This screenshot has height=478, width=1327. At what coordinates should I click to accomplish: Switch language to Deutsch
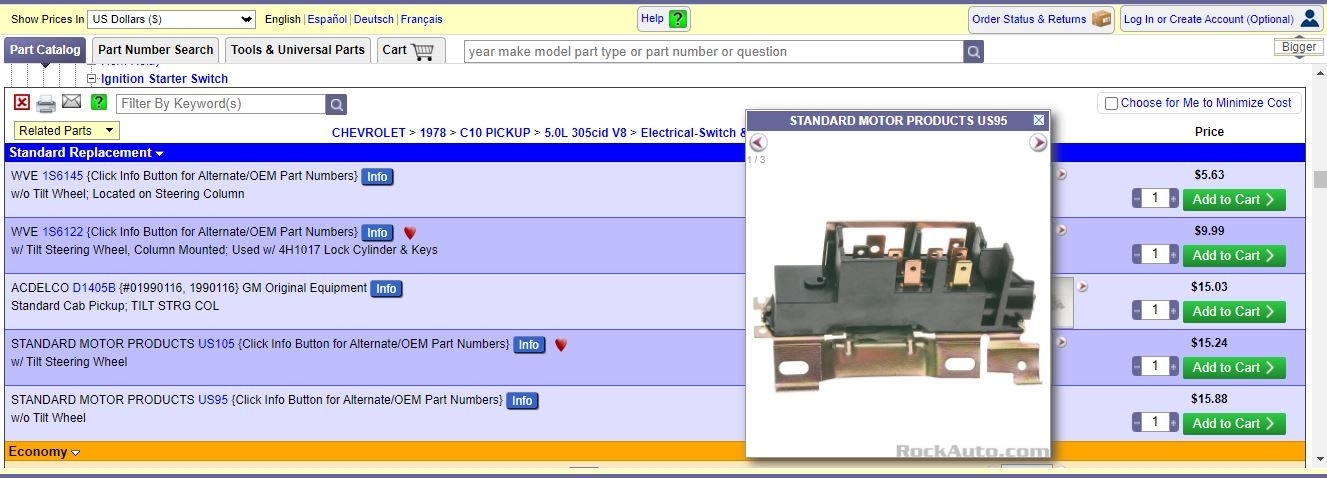tap(374, 19)
